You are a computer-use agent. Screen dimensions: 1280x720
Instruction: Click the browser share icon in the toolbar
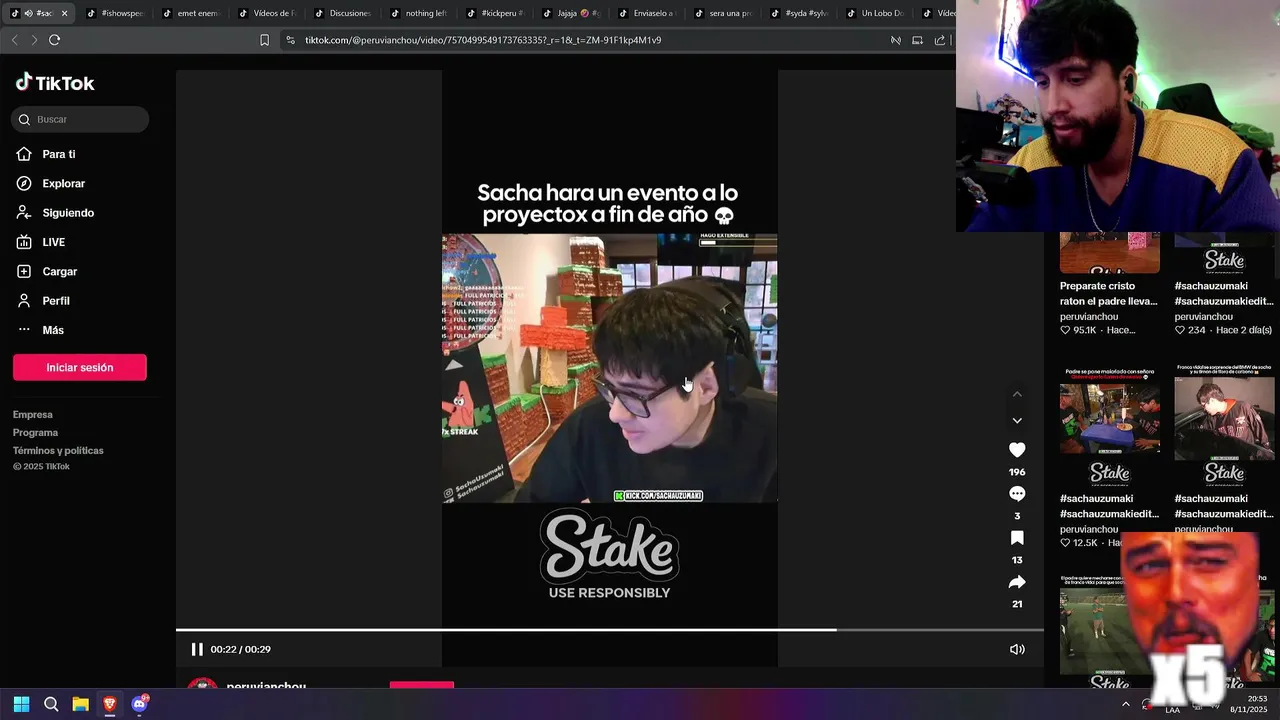(940, 40)
